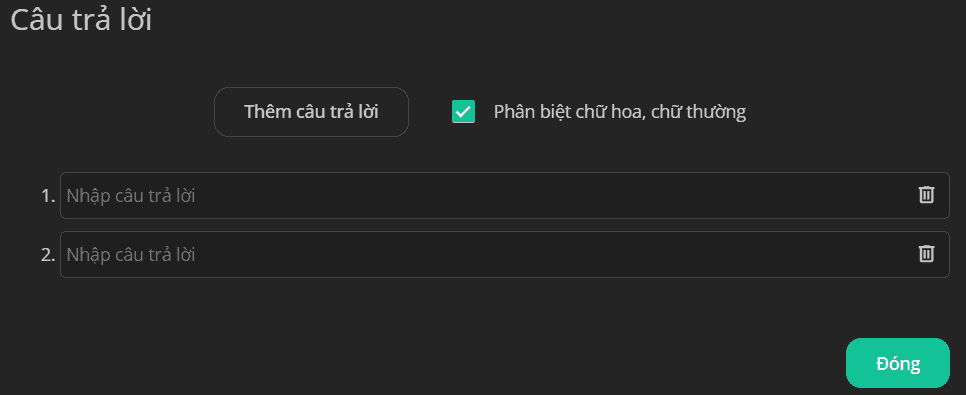Focus the second Nhập câu trả lời field

coord(505,255)
